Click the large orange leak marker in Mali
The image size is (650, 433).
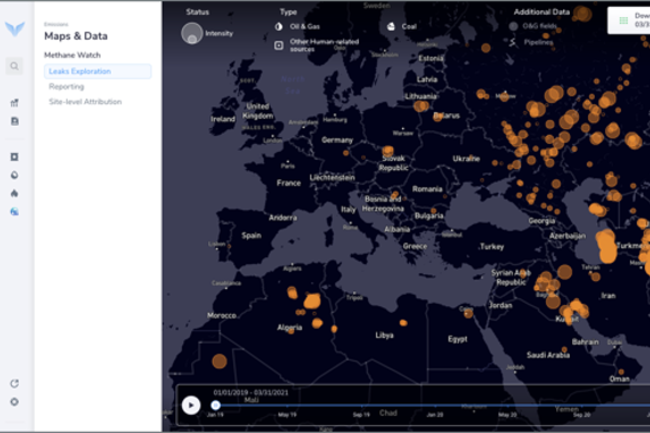click(x=219, y=361)
